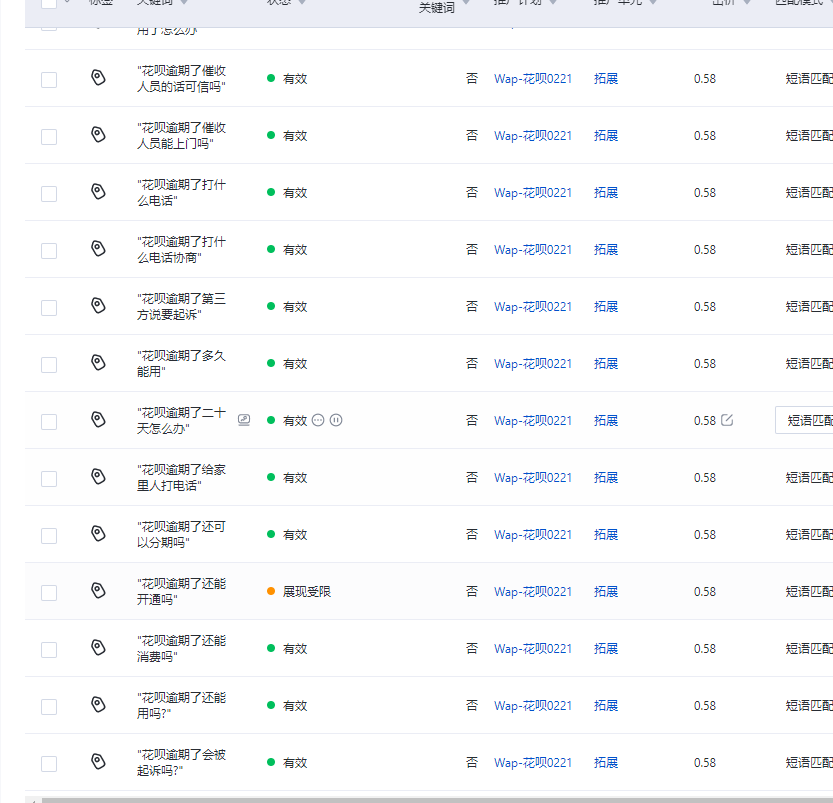The image size is (833, 803).
Task: Click 短语匹配 cell in 还能用吗? row
Action: coord(809,706)
